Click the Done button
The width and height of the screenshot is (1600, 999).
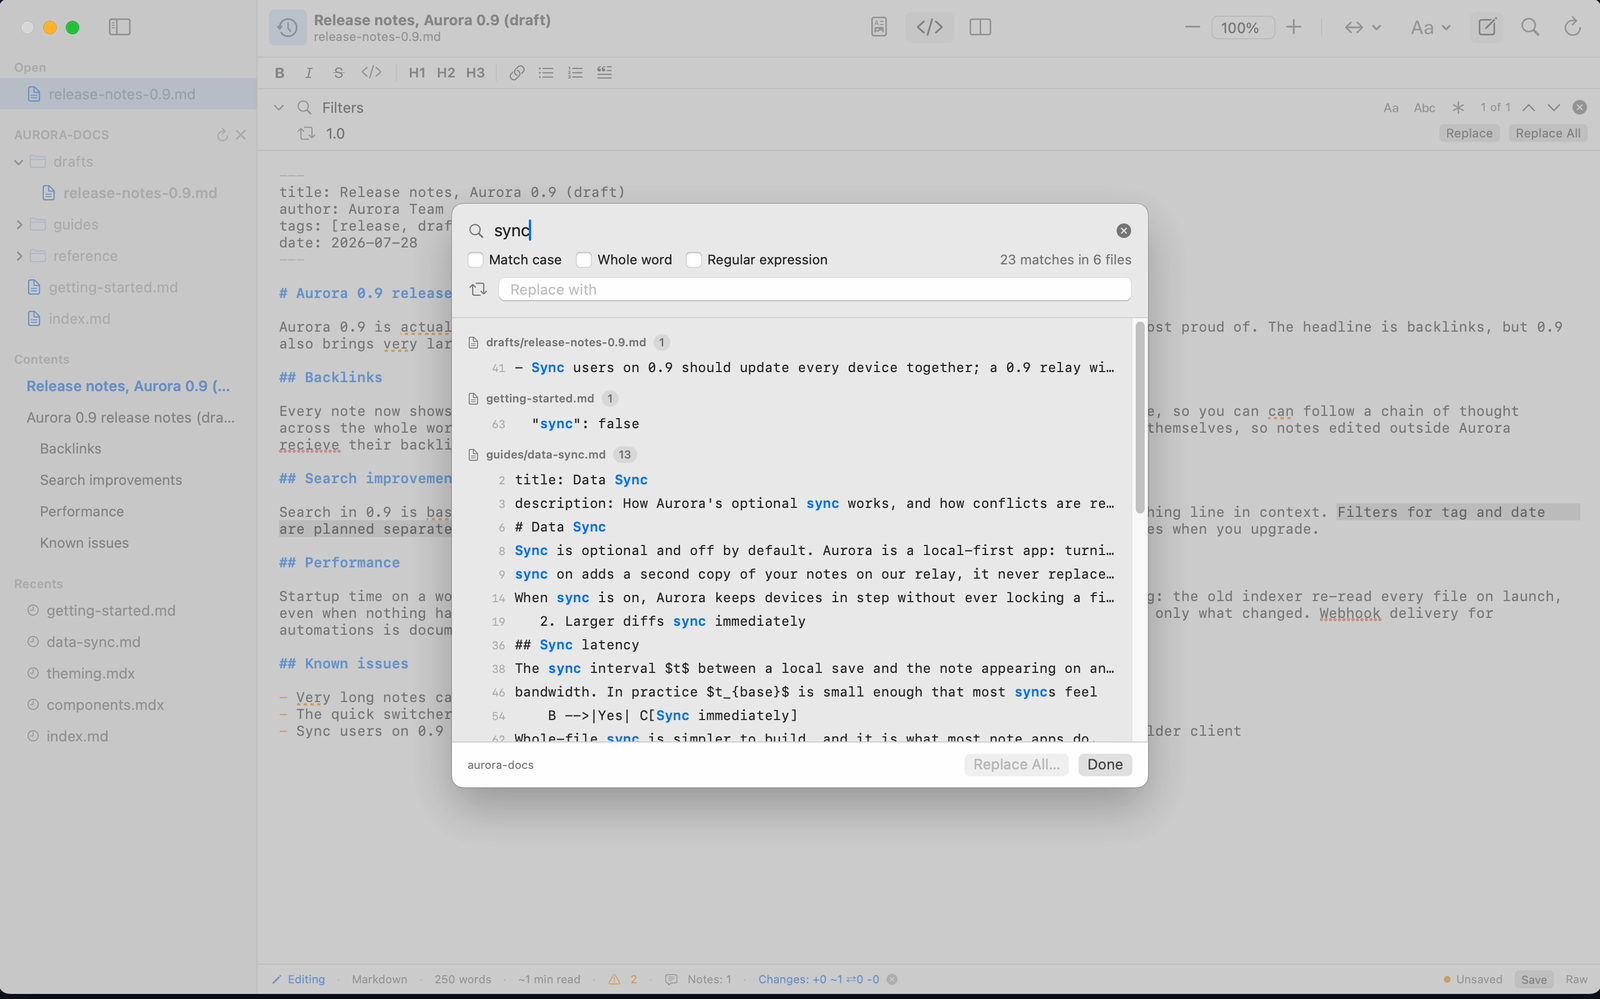coord(1105,765)
